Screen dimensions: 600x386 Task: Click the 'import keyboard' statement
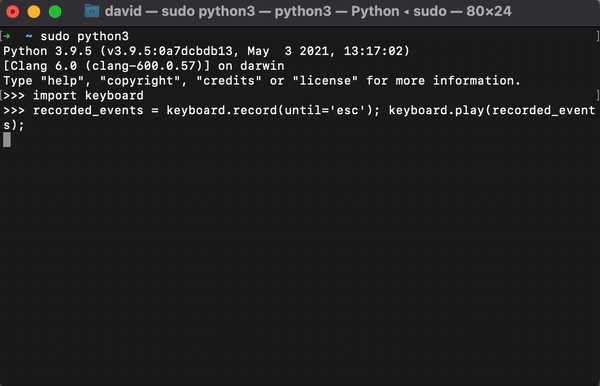tap(88, 95)
